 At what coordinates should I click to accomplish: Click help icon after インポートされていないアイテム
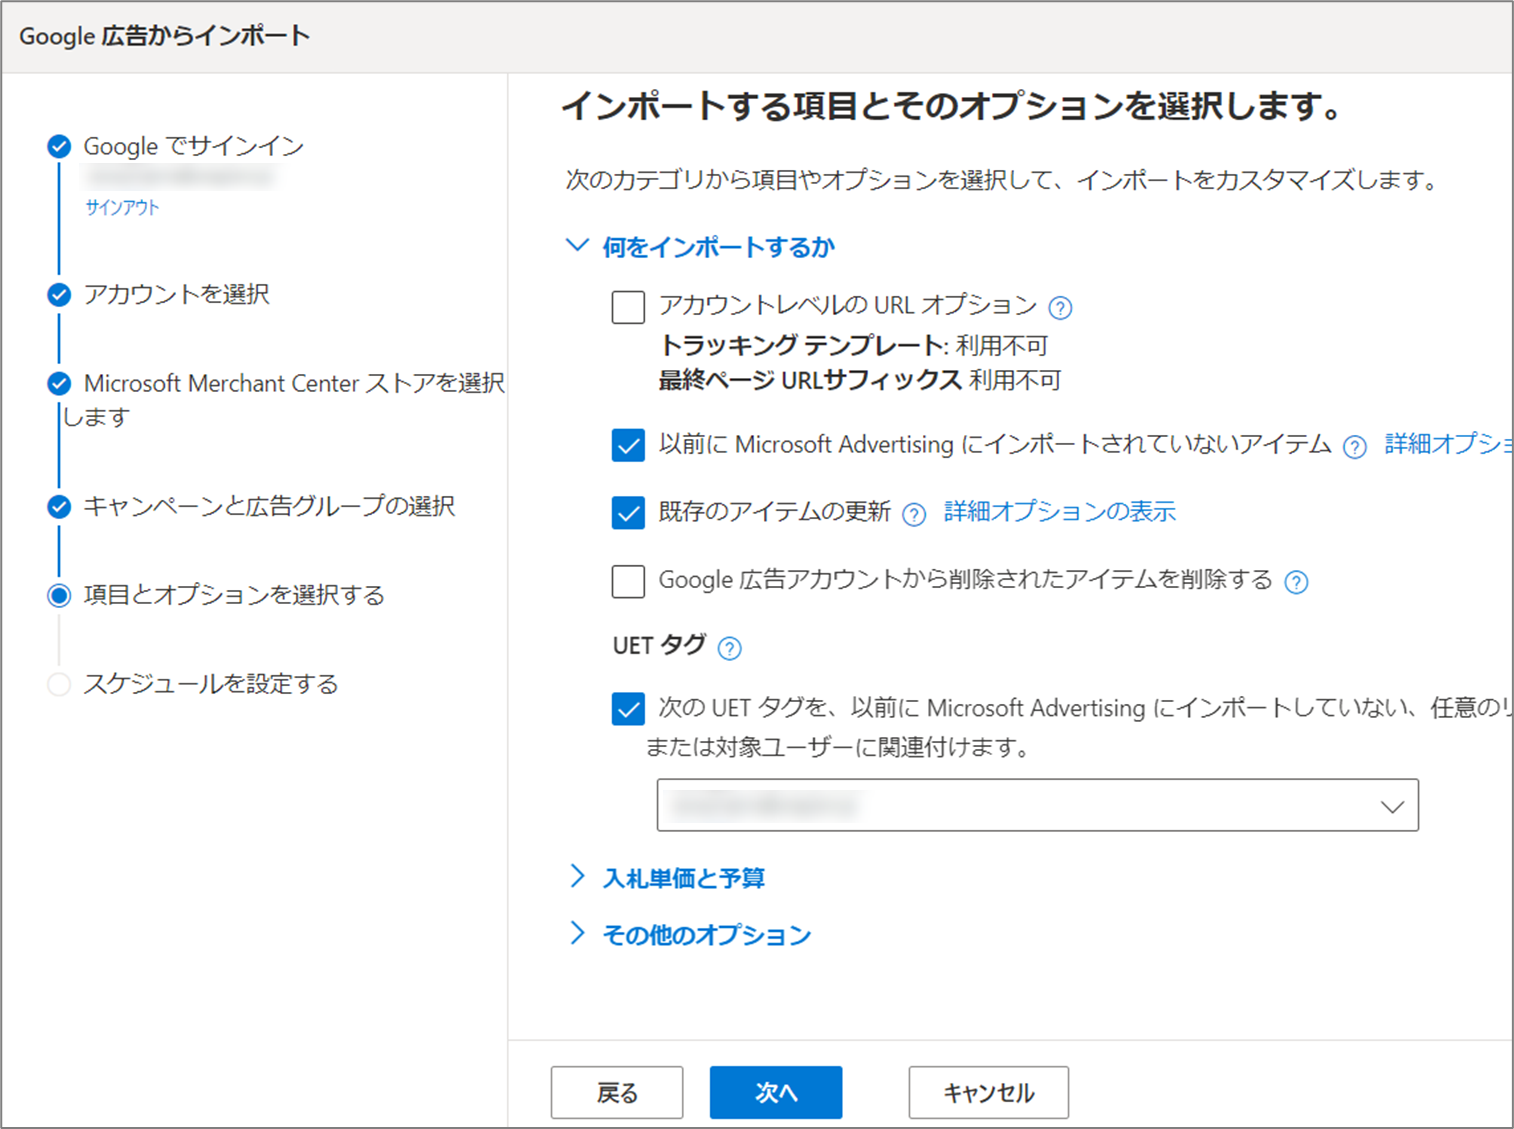1354,447
